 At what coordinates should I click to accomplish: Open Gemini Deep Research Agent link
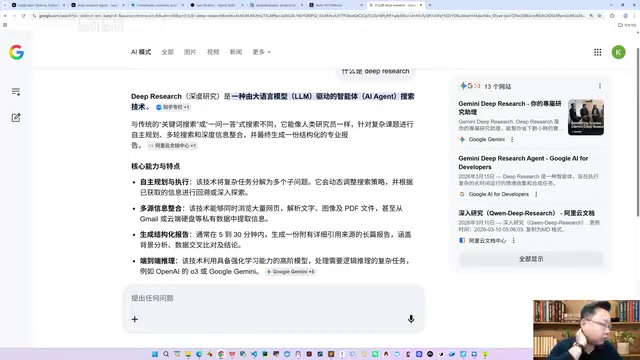pos(523,162)
